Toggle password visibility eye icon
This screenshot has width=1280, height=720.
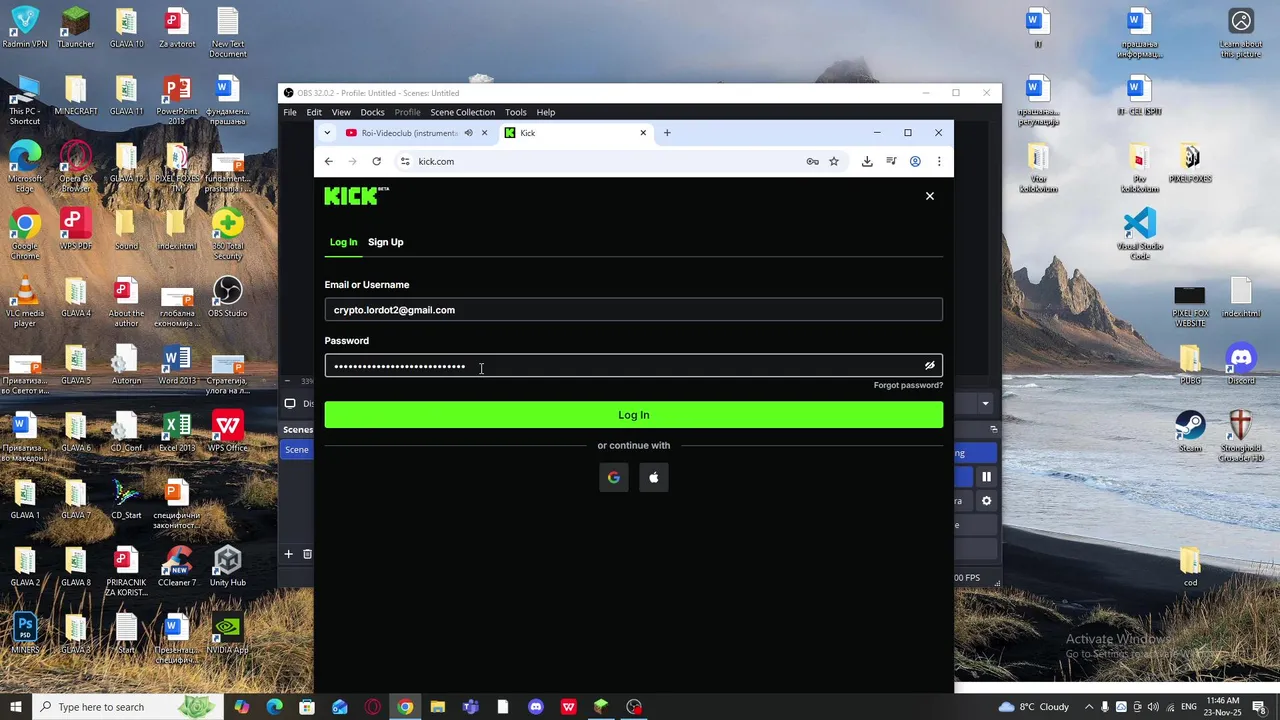[x=930, y=366]
